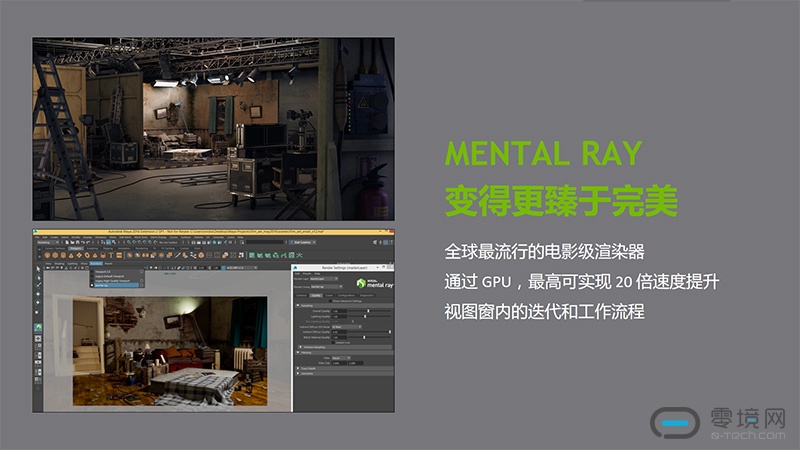
Task: Click the Open Scene icon on status line
Action: click(x=72, y=242)
